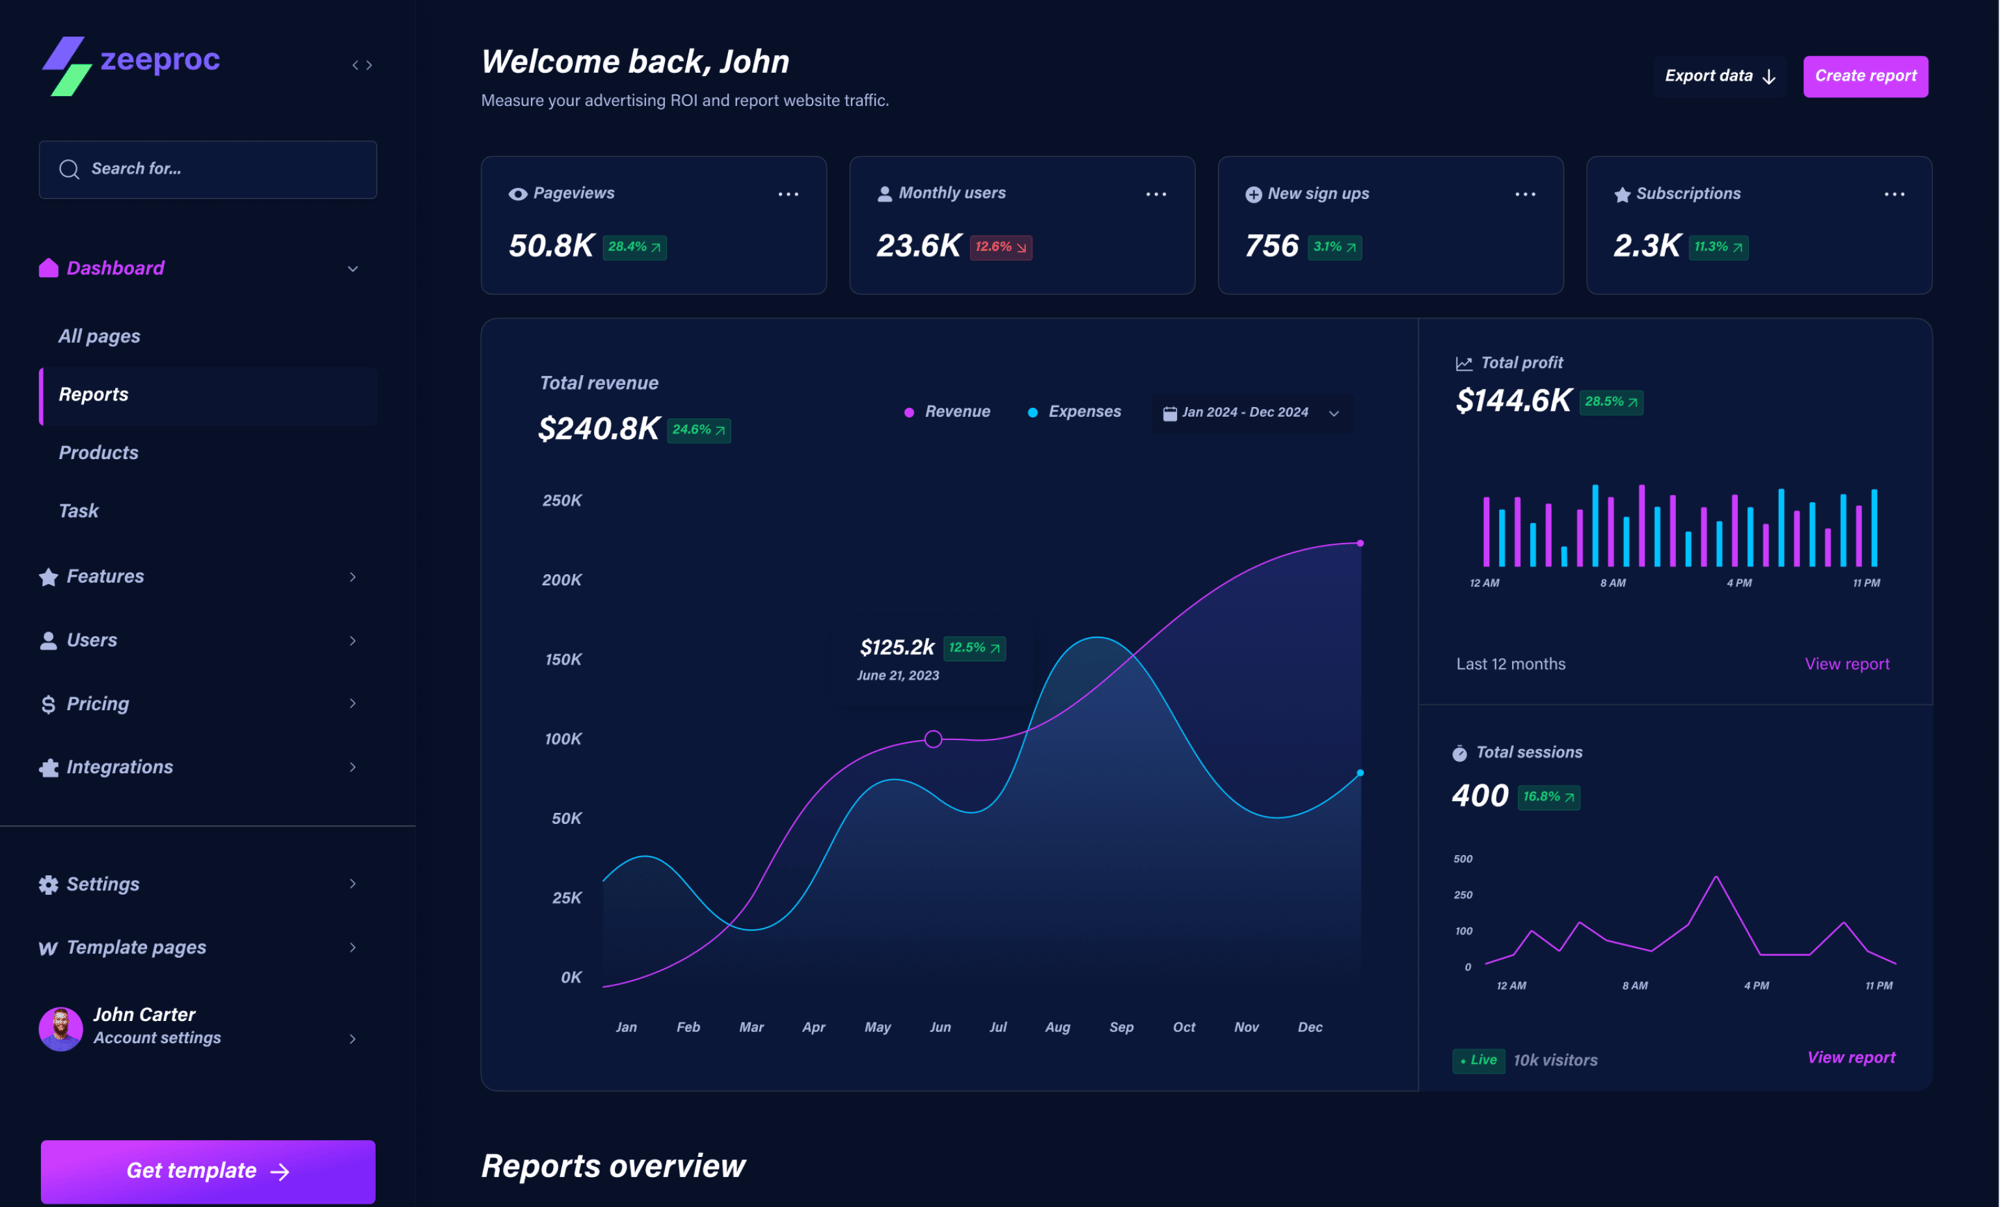Click the Total sessions timer icon
The height and width of the screenshot is (1207, 2000).
click(x=1460, y=753)
